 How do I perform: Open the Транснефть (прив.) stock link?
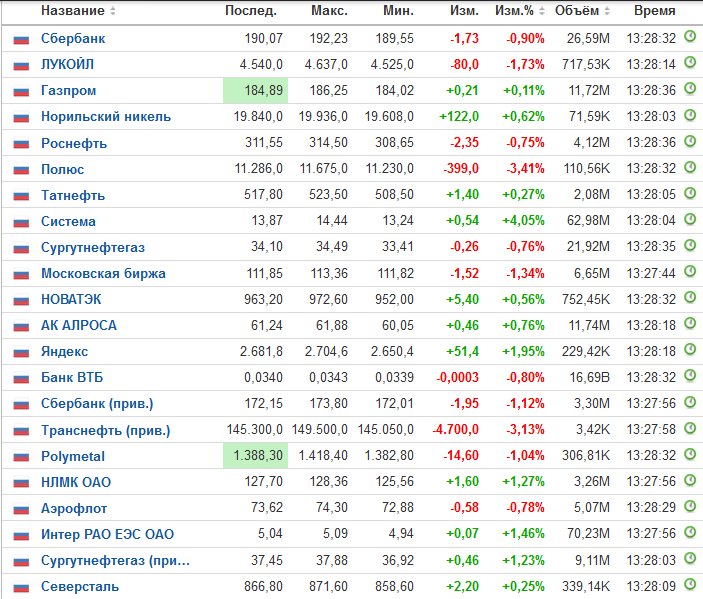point(106,430)
